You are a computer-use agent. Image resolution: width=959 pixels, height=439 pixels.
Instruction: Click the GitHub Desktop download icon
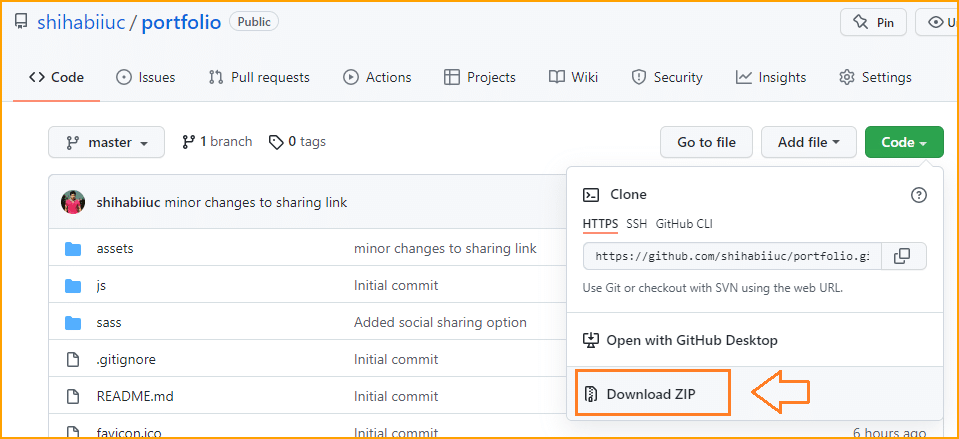[x=591, y=340]
